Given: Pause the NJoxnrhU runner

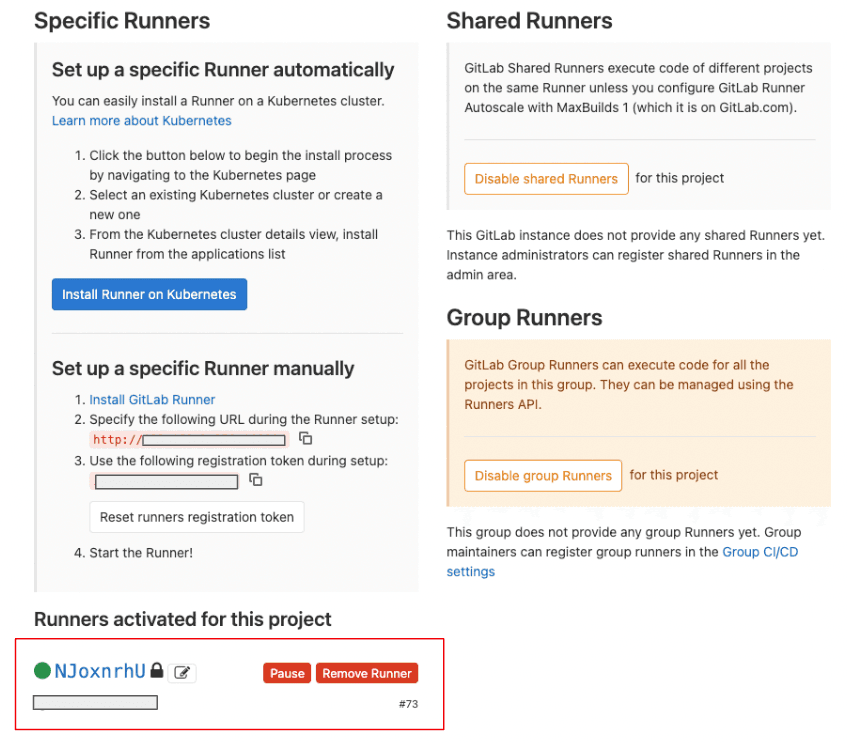Looking at the screenshot, I should coord(287,673).
